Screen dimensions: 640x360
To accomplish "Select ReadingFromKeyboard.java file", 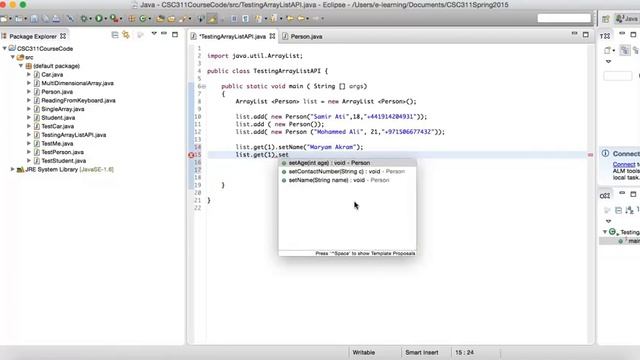I will (78, 100).
